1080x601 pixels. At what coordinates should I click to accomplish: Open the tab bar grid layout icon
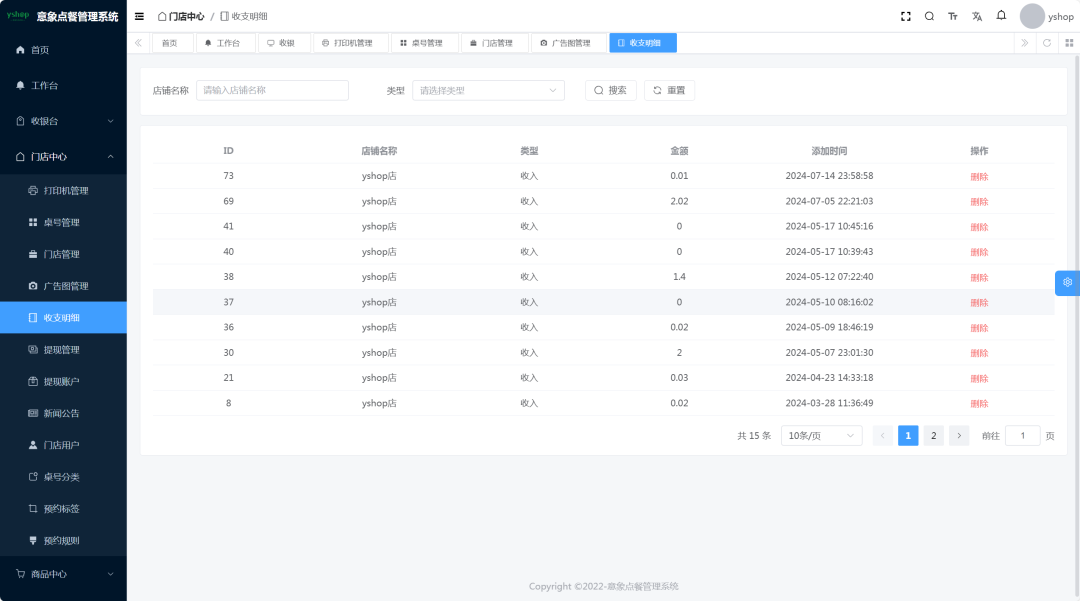point(1069,43)
